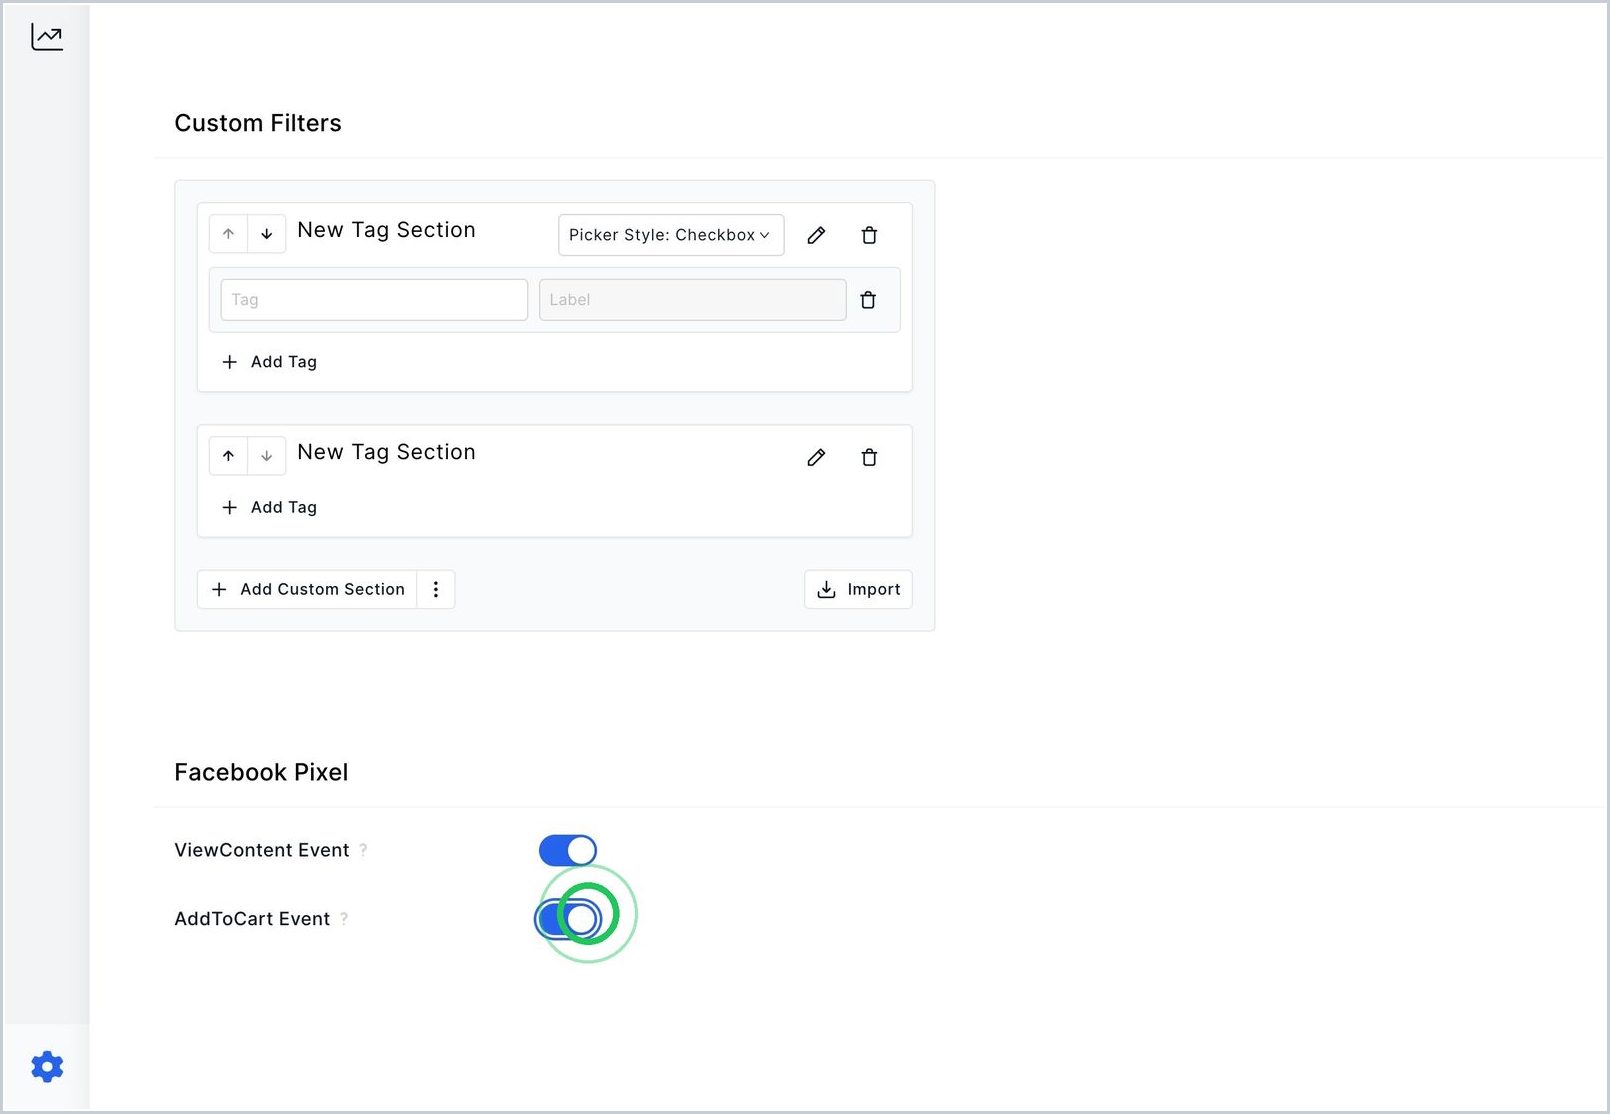Viewport: 1610px width, 1114px height.
Task: Open the analytics chart icon in sidebar
Action: click(46, 37)
